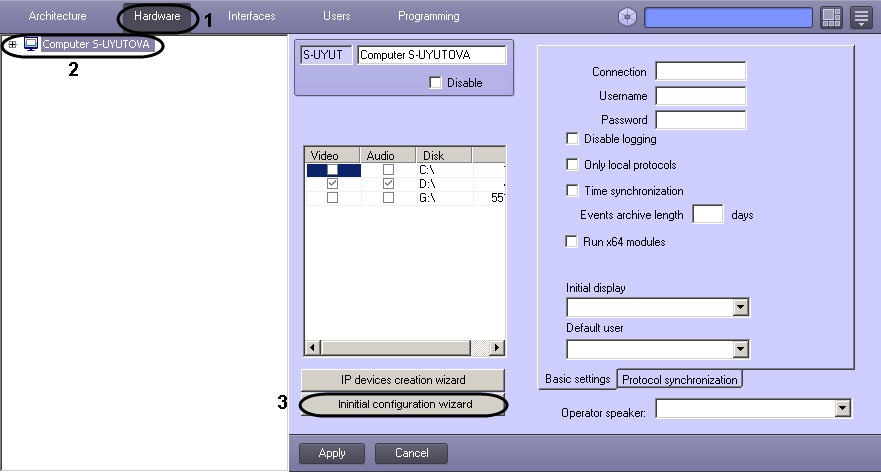Switch to the Hardware tab
This screenshot has height=472, width=881.
pyautogui.click(x=157, y=16)
